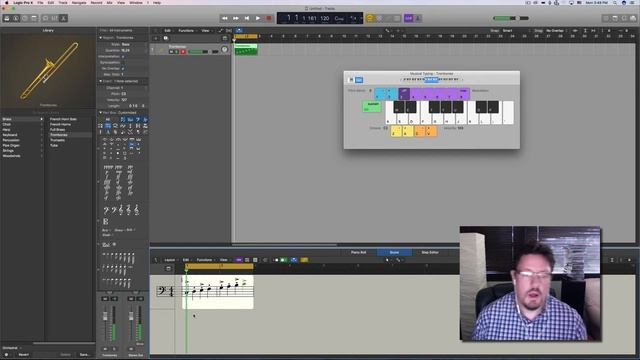Click the Rewind transport button
The image size is (640, 360).
pos(224,18)
